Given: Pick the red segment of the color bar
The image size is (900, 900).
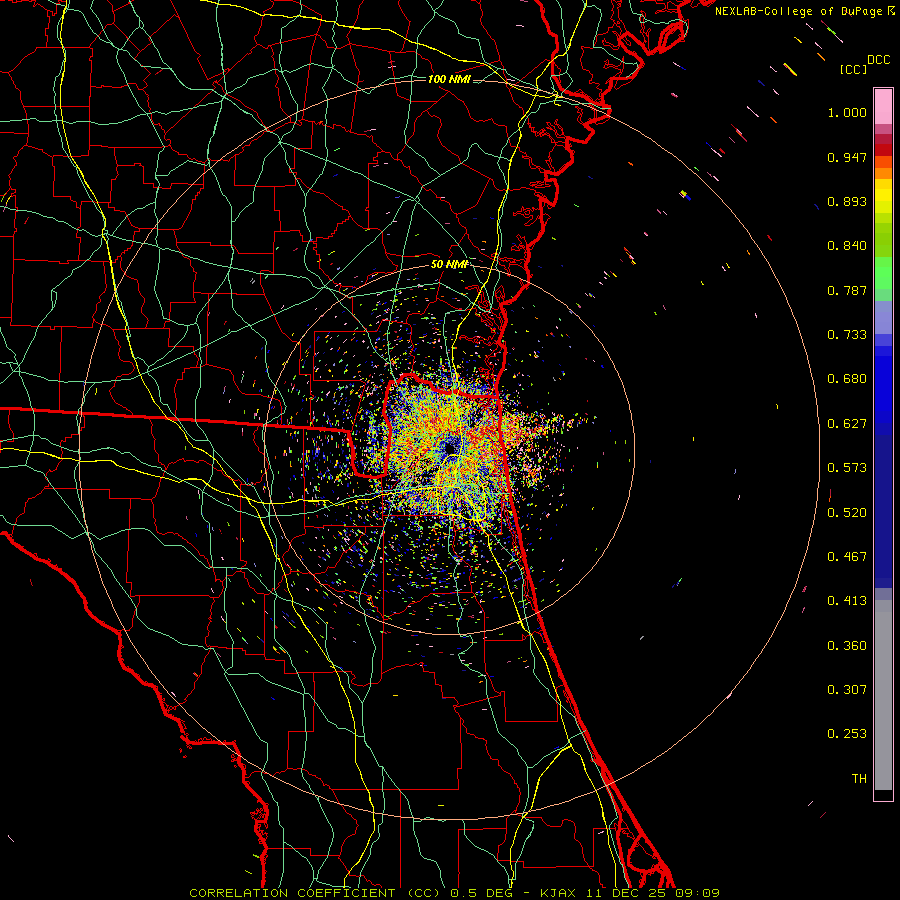Looking at the screenshot, I should (x=883, y=150).
